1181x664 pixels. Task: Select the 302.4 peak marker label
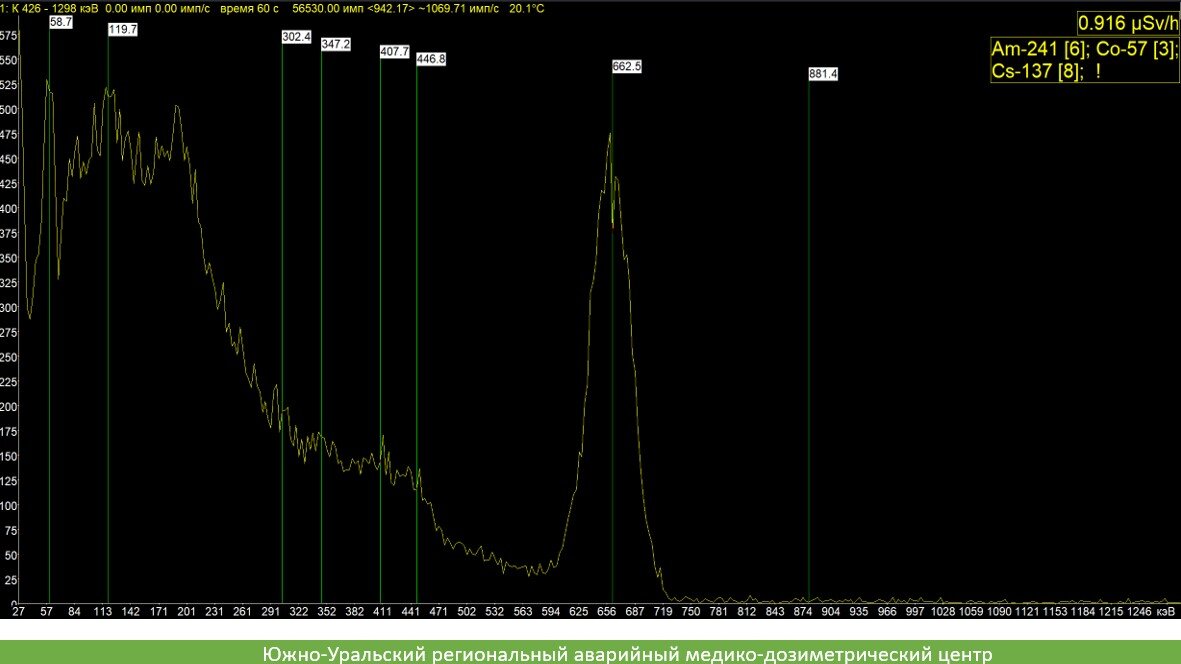pyautogui.click(x=297, y=37)
